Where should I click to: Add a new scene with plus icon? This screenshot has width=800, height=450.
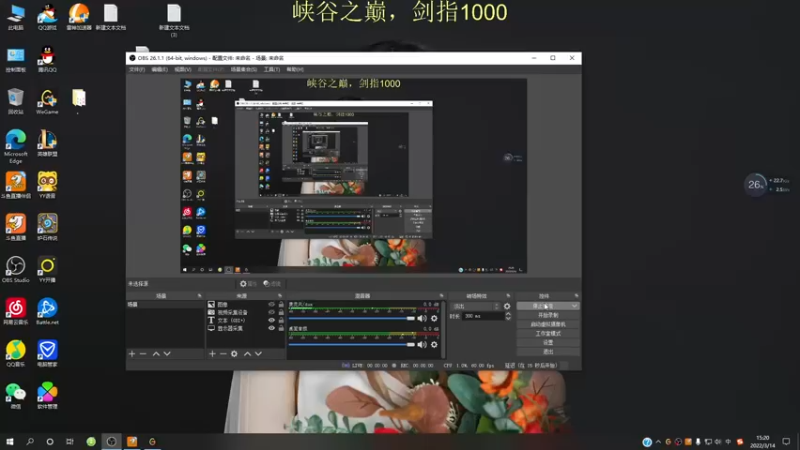[x=132, y=354]
